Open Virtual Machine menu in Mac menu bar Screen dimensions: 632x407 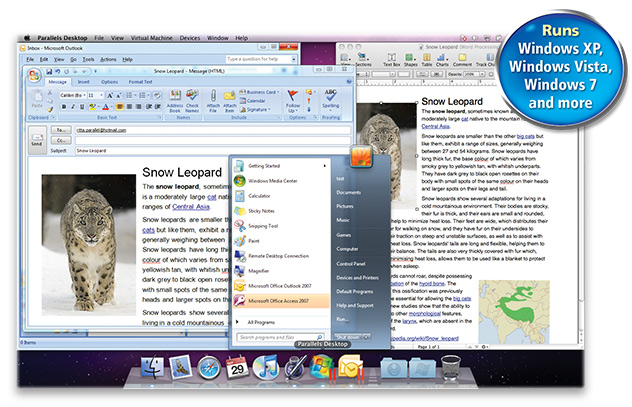[152, 38]
